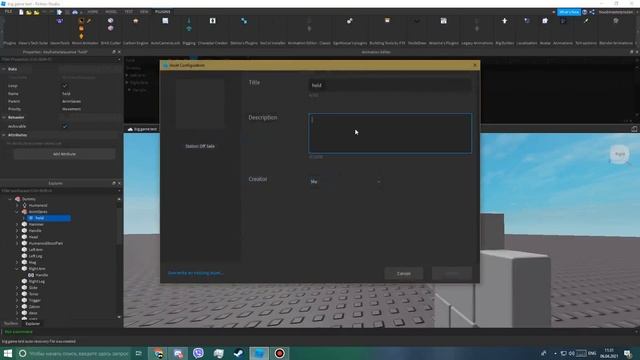Image resolution: width=640 pixels, height=360 pixels.
Task: Click the Title input field
Action: click(390, 85)
